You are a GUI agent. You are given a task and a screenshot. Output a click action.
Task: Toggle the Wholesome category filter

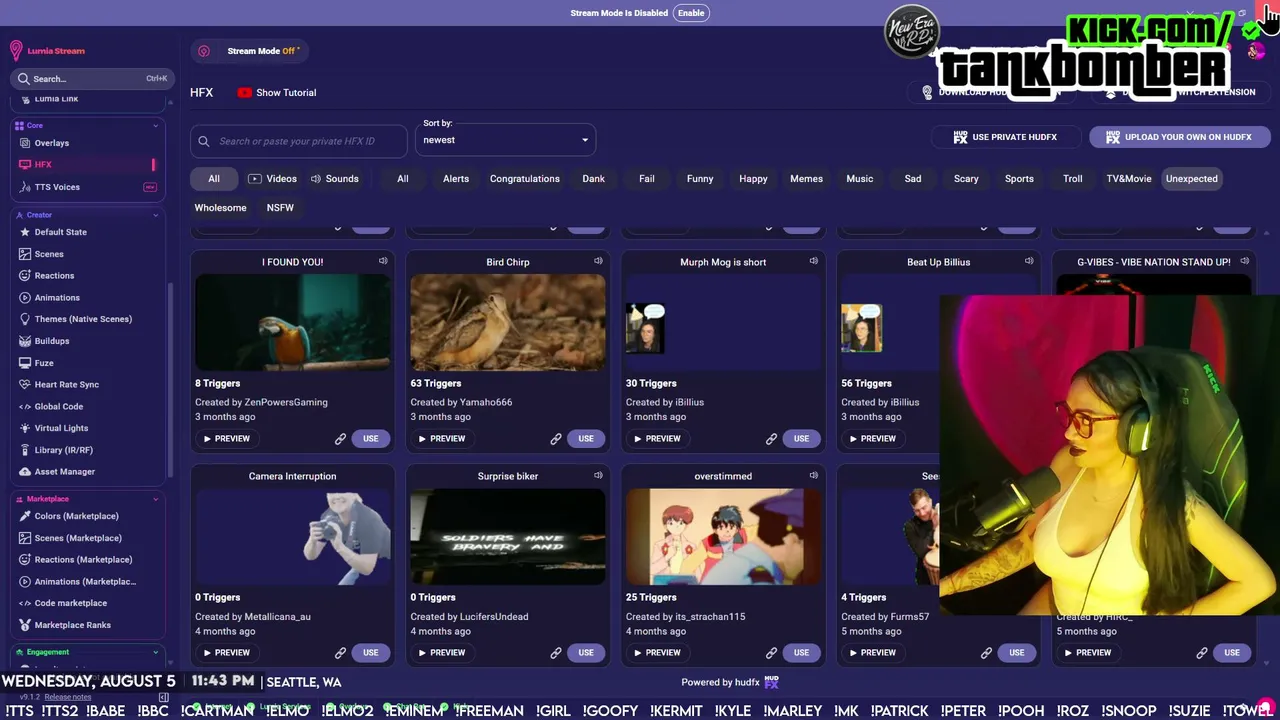tap(220, 208)
